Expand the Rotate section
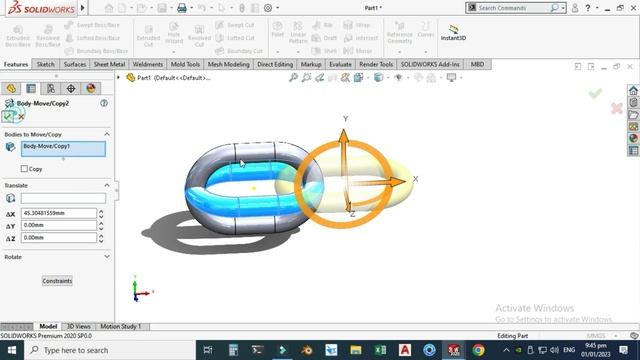The height and width of the screenshot is (360, 640). 107,257
